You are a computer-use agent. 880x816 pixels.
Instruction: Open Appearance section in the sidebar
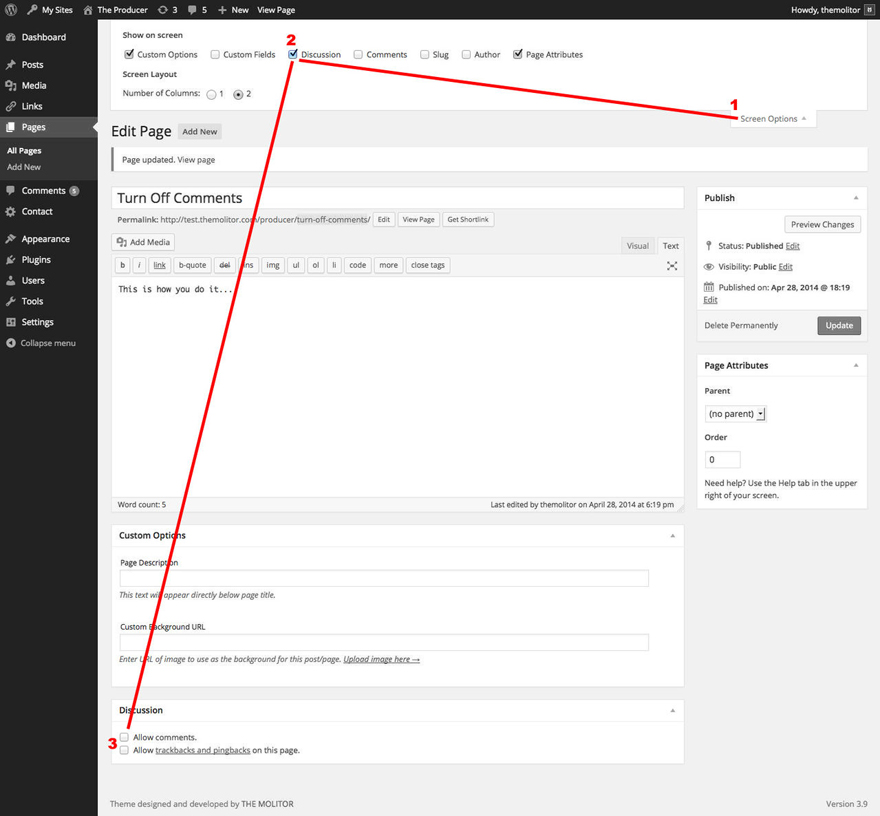(45, 239)
